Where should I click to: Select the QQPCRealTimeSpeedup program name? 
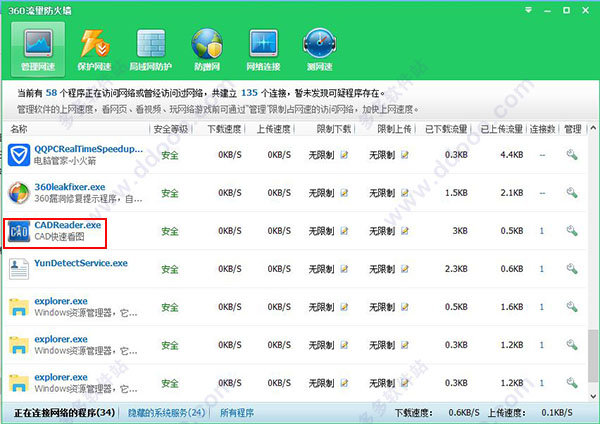pos(88,149)
